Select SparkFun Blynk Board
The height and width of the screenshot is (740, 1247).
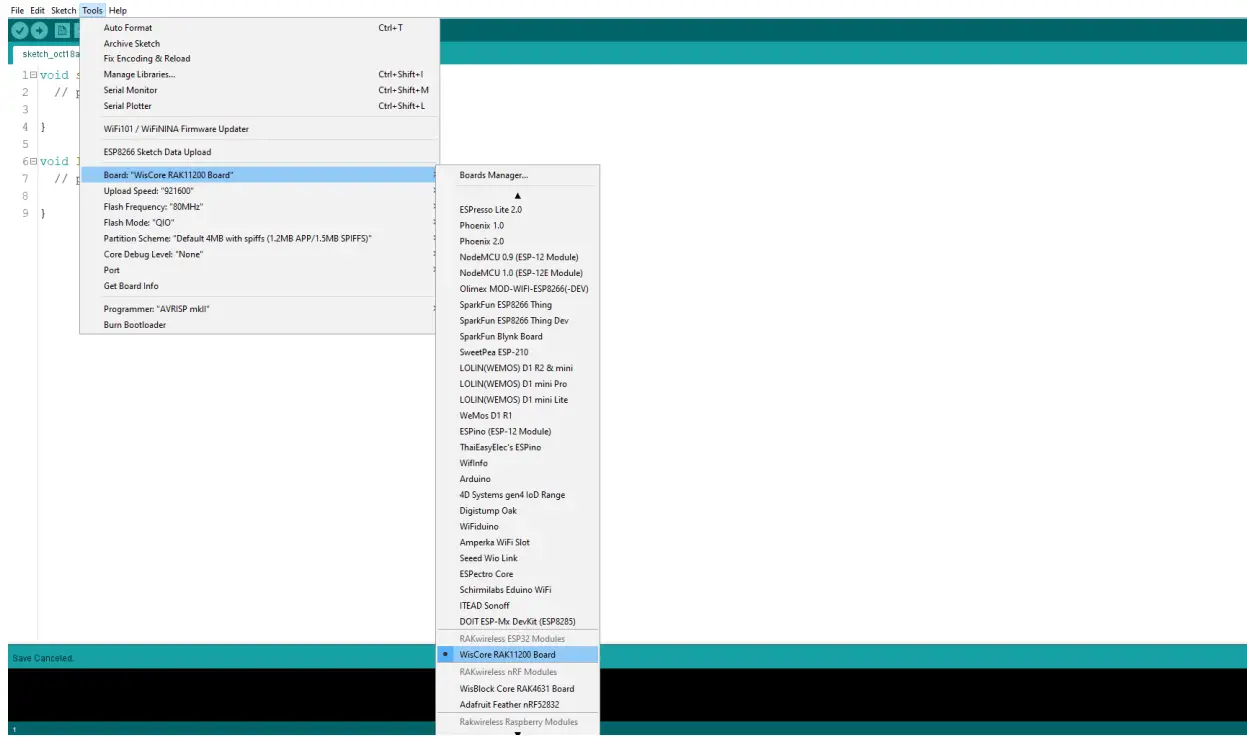518,337
